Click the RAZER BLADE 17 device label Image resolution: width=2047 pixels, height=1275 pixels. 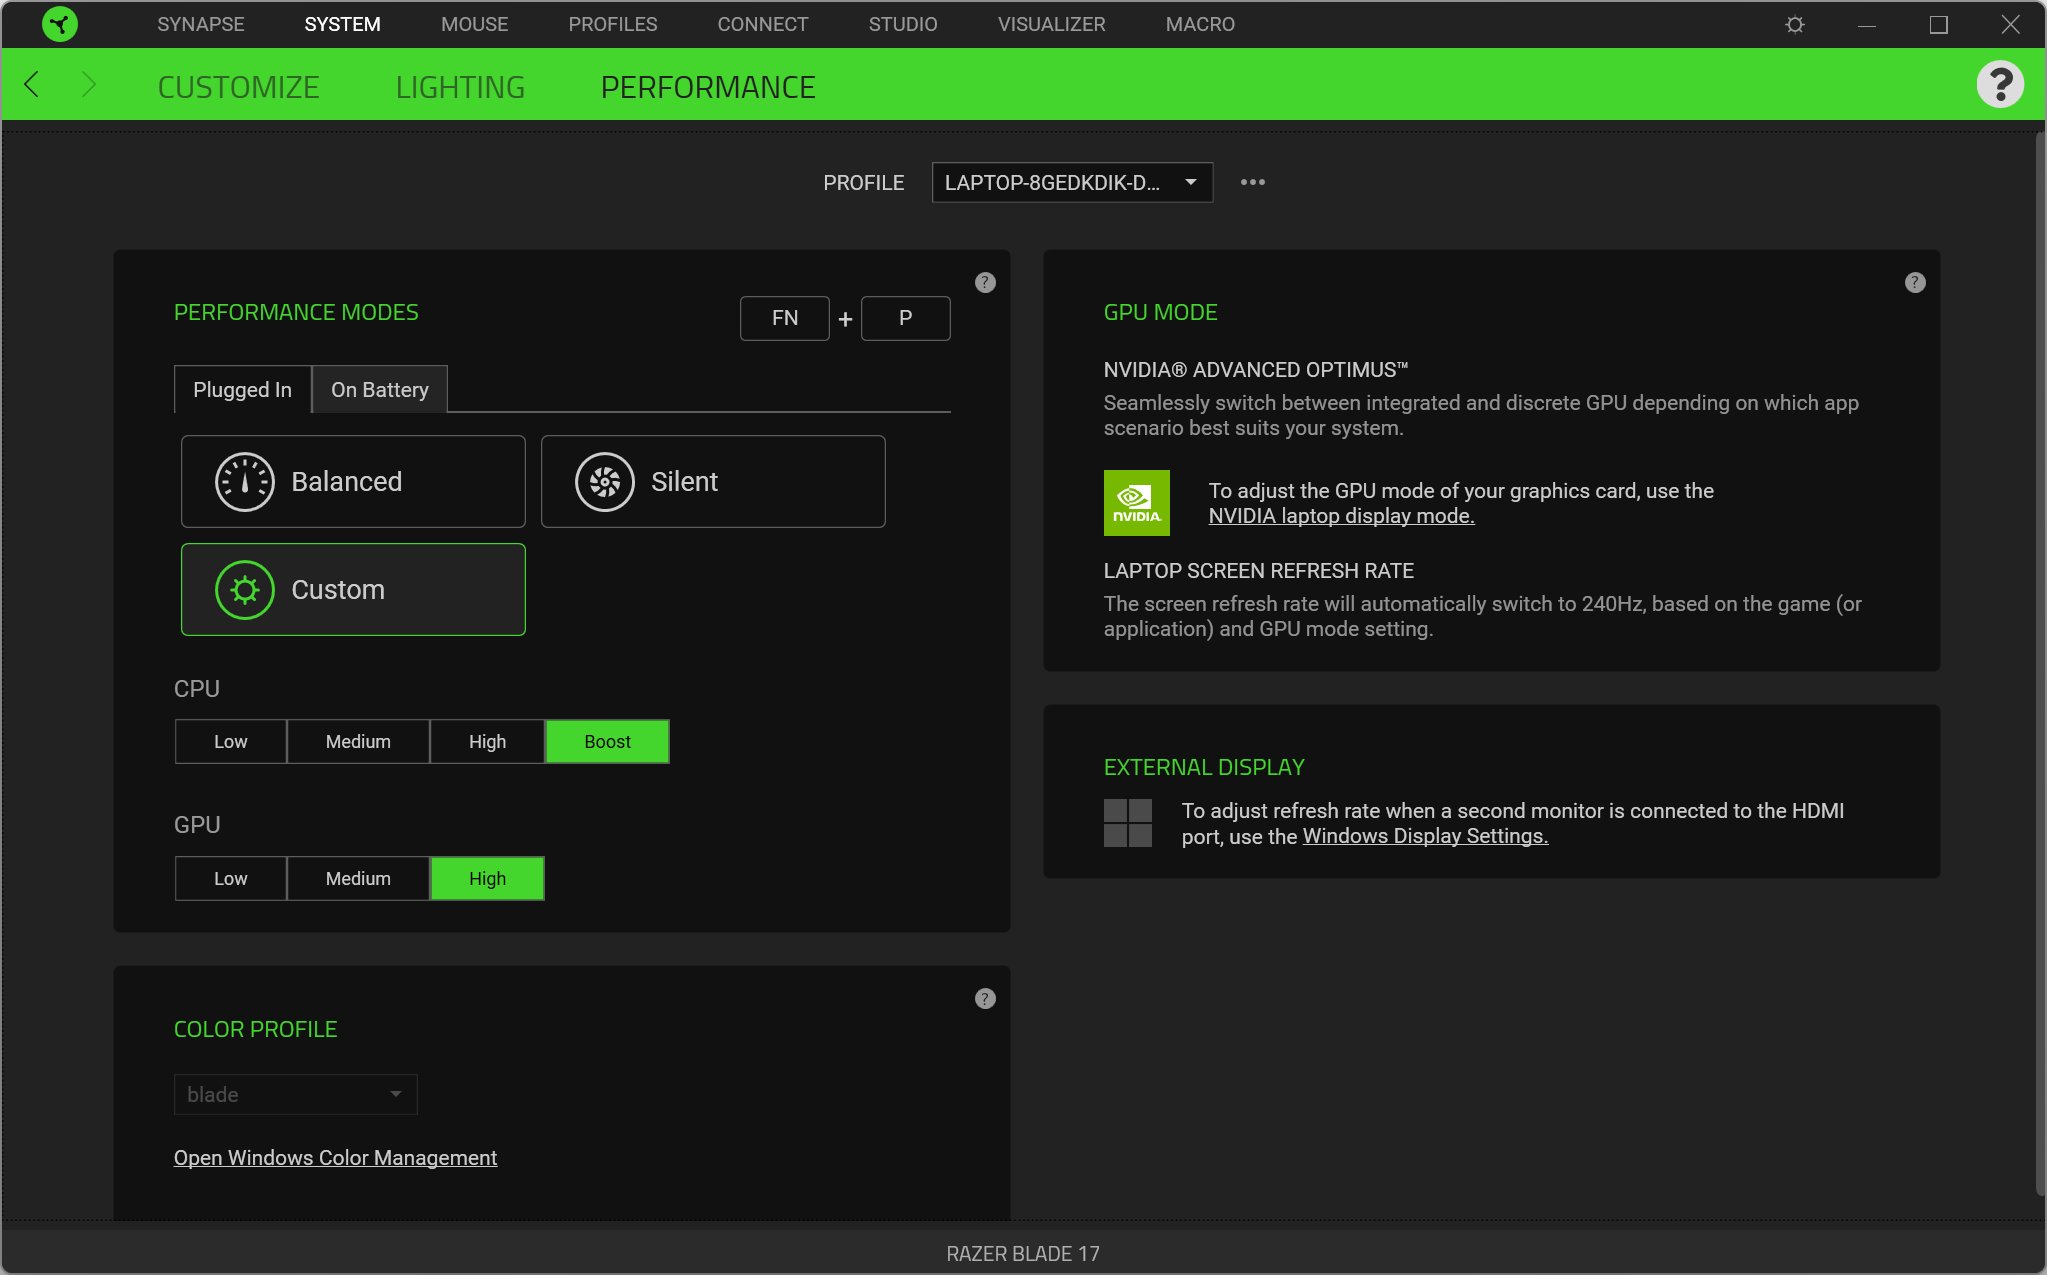point(1023,1254)
